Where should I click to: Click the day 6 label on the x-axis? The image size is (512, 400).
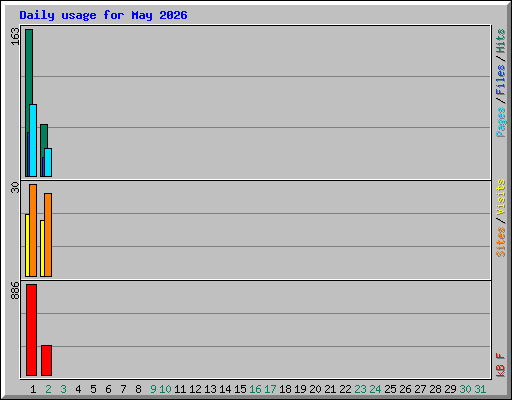[108, 389]
